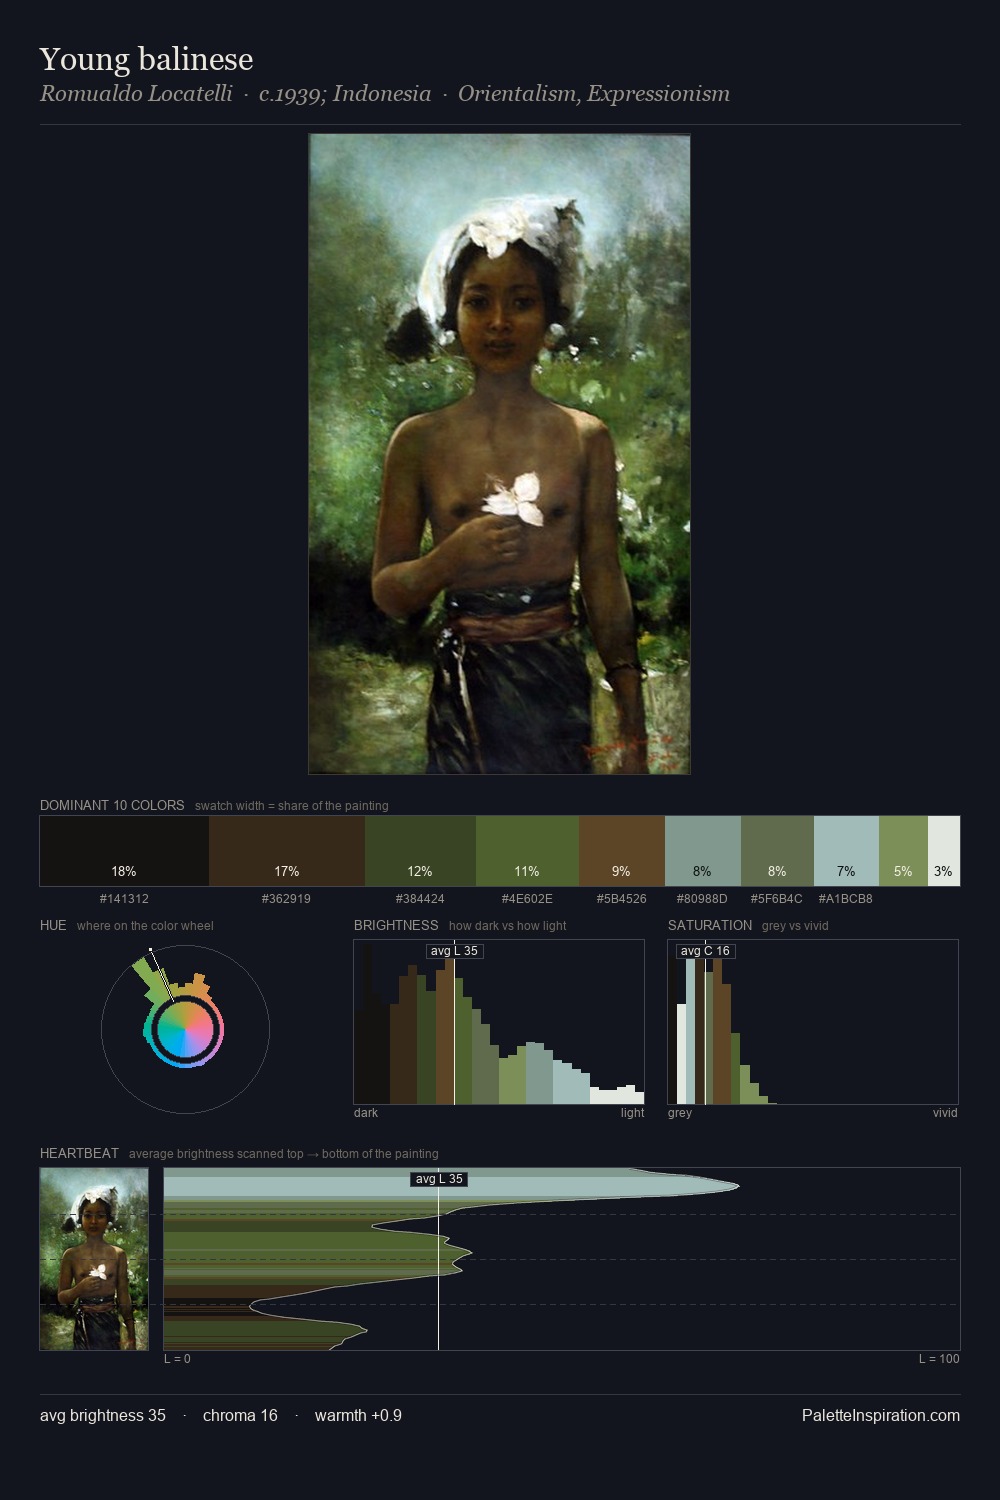Image resolution: width=1000 pixels, height=1500 pixels.
Task: Click the 'dark' axis label under Brightness
Action: click(x=366, y=1113)
